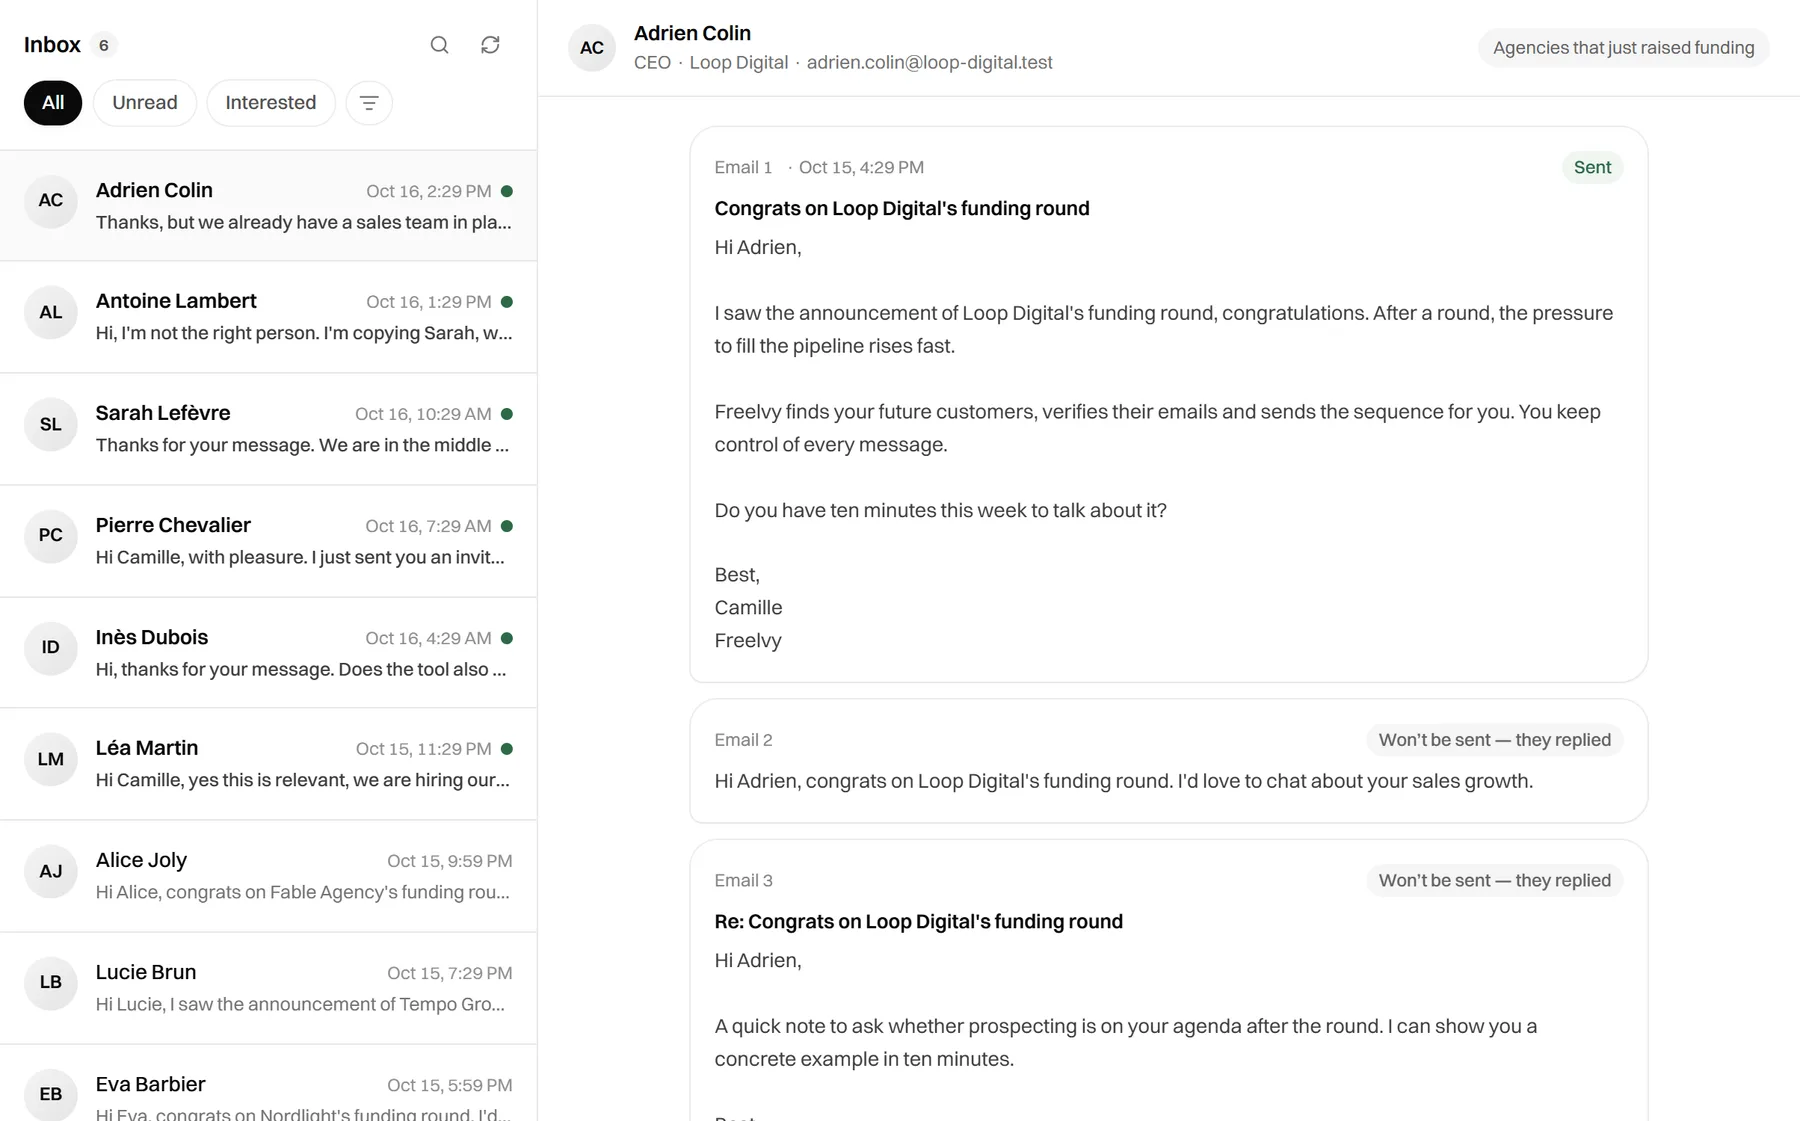The width and height of the screenshot is (1800, 1121).
Task: Click subject 'Re: Congrats on Loop Digital's funding round'
Action: tap(918, 922)
